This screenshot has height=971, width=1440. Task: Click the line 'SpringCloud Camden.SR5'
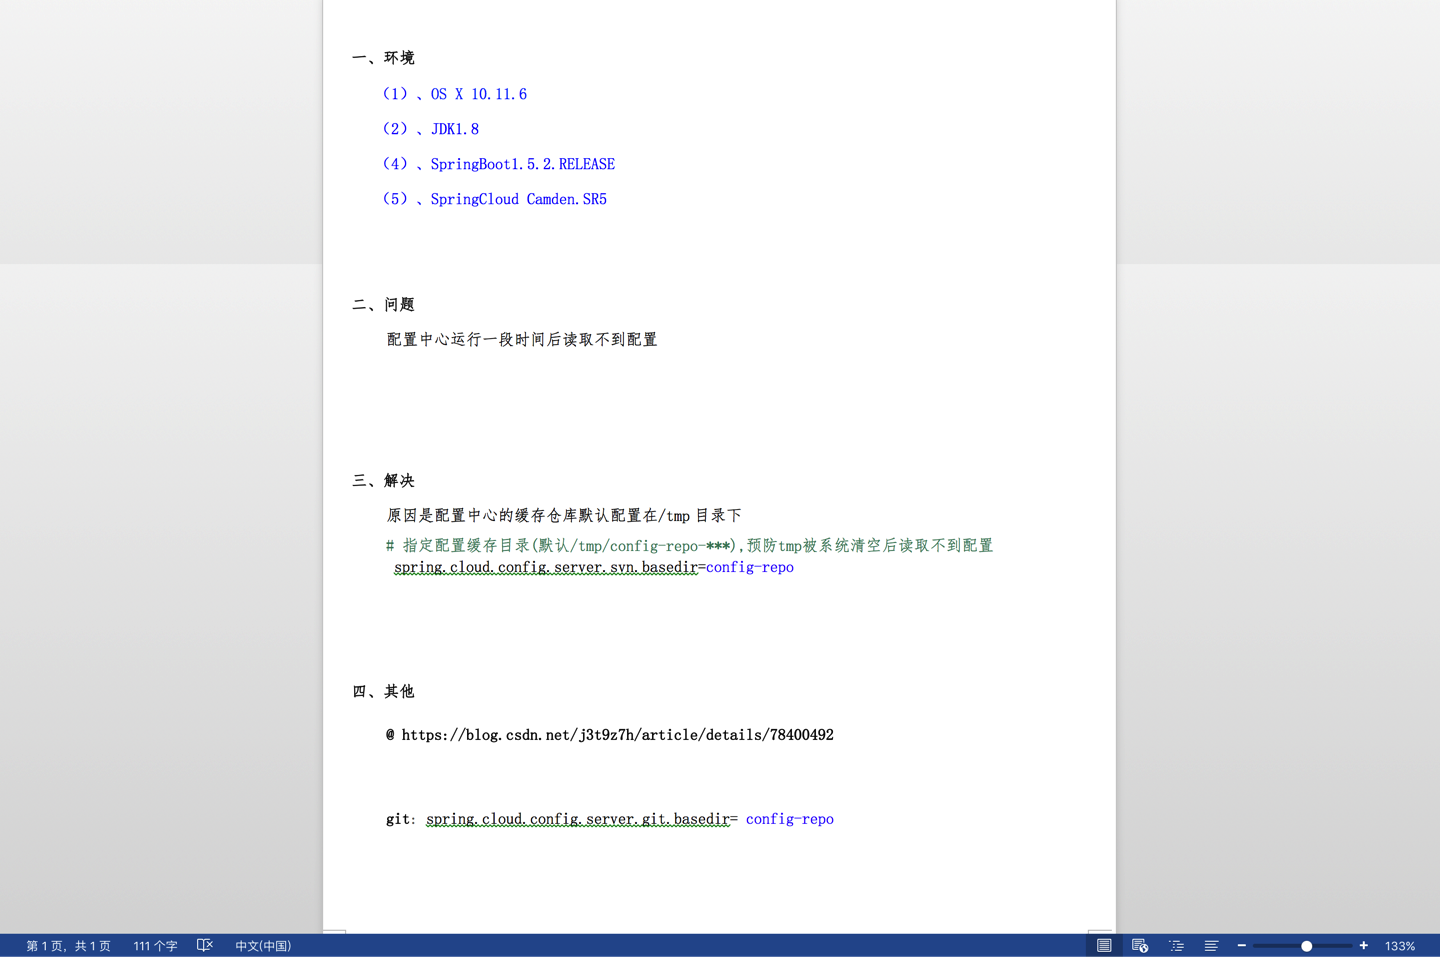tap(519, 199)
